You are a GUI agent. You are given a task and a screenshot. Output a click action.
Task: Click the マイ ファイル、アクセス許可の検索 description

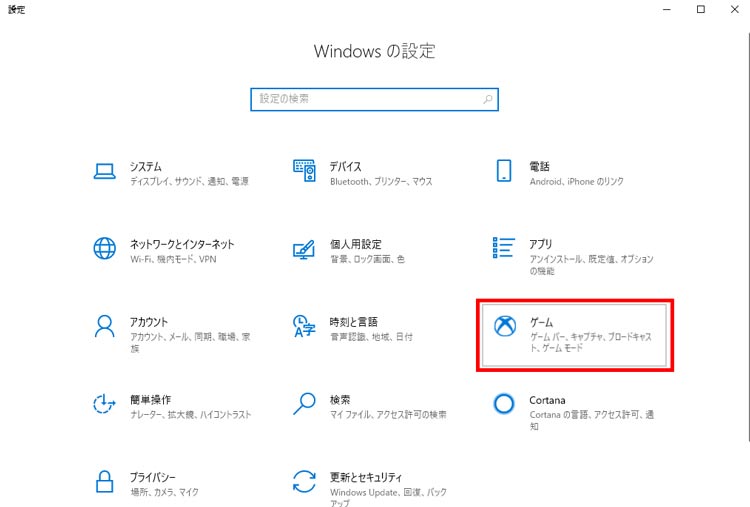click(x=388, y=414)
